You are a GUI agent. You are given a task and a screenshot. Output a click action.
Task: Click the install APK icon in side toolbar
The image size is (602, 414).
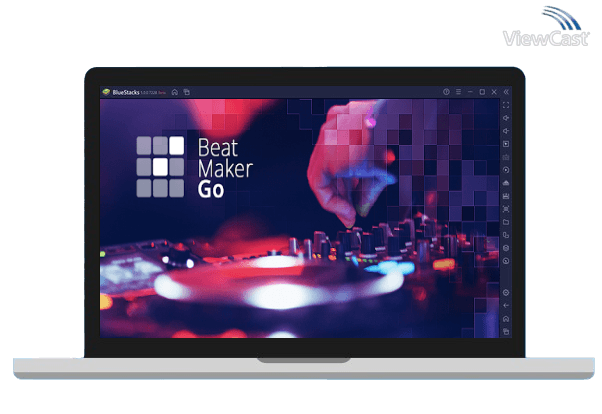pyautogui.click(x=506, y=183)
